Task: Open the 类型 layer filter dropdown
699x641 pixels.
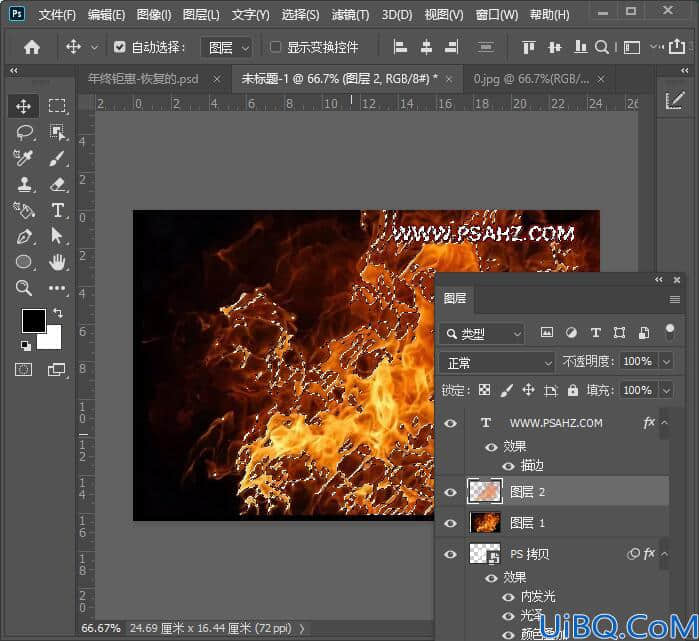Action: (481, 333)
